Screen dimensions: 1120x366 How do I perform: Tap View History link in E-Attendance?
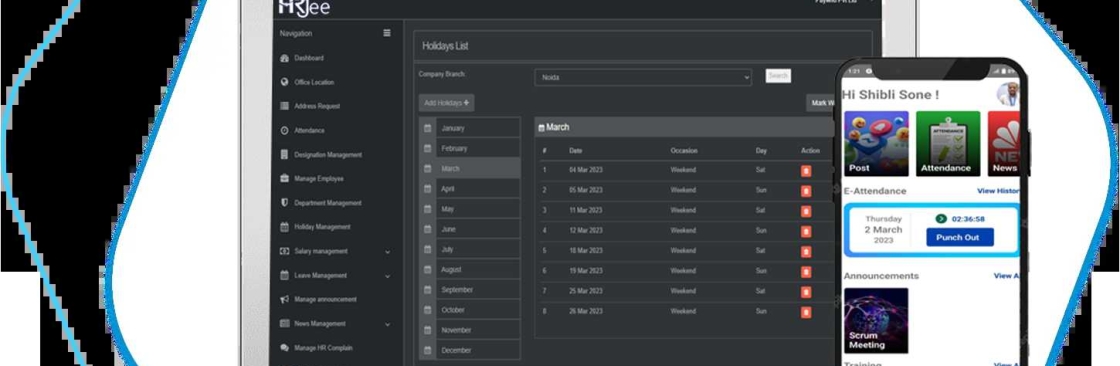999,191
